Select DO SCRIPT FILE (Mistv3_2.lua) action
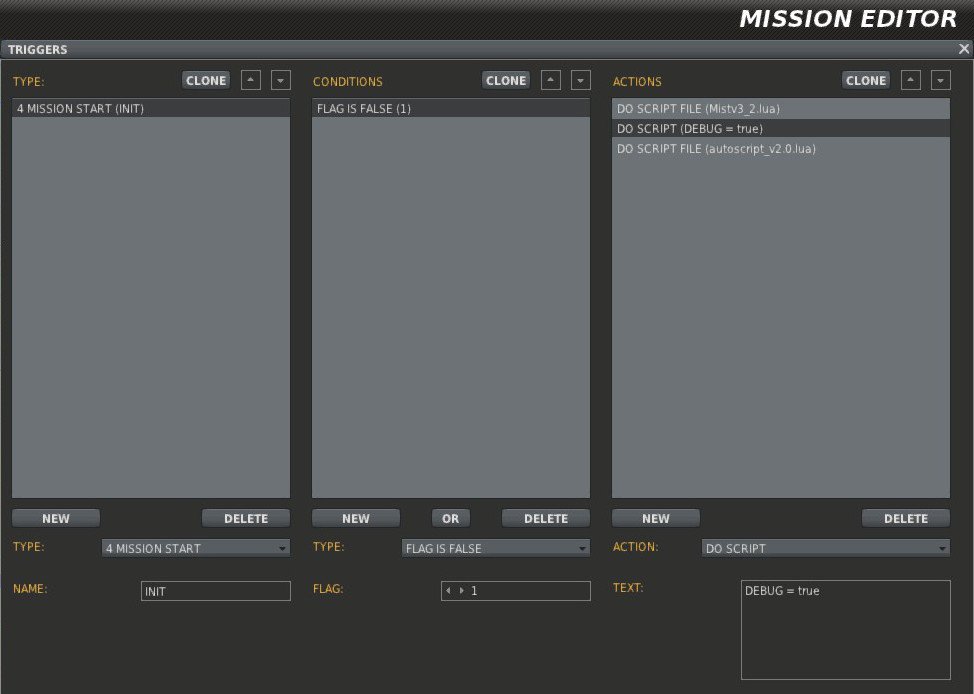The height and width of the screenshot is (694, 974). (781, 108)
